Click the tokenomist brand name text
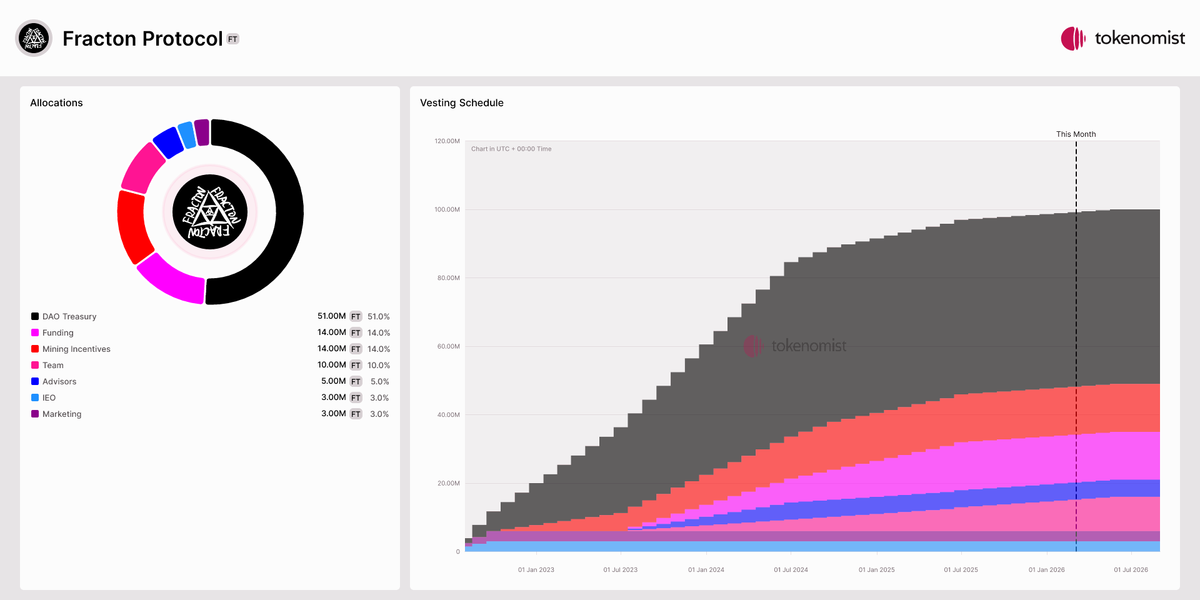The image size is (1200, 600). coord(1139,39)
